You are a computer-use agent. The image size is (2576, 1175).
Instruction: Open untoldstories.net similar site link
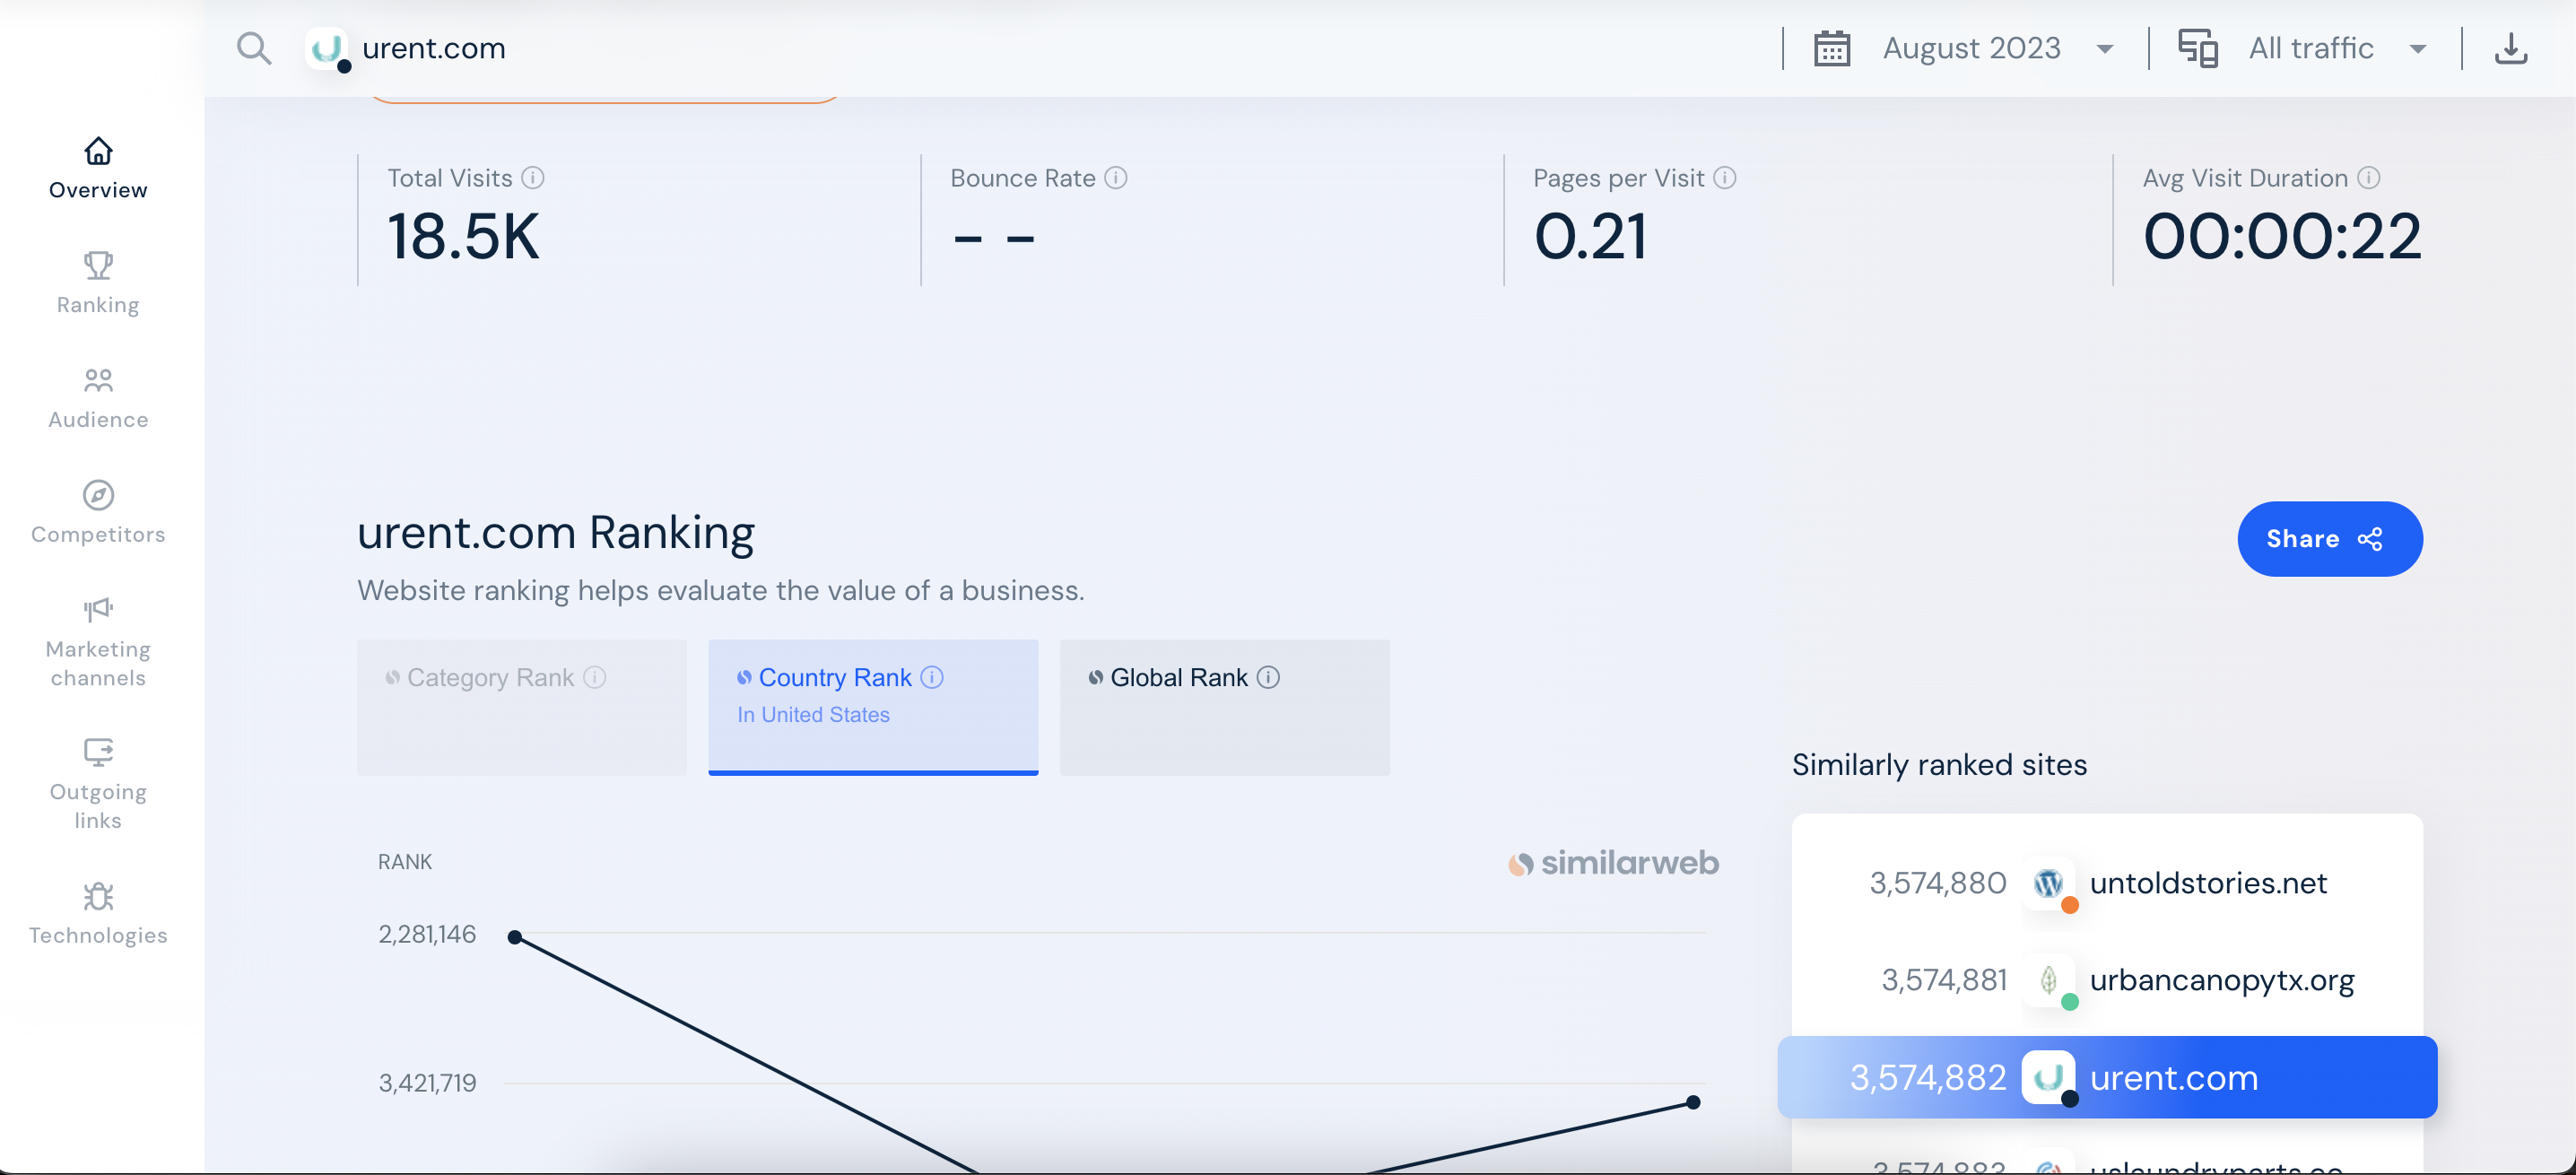[x=2208, y=883]
